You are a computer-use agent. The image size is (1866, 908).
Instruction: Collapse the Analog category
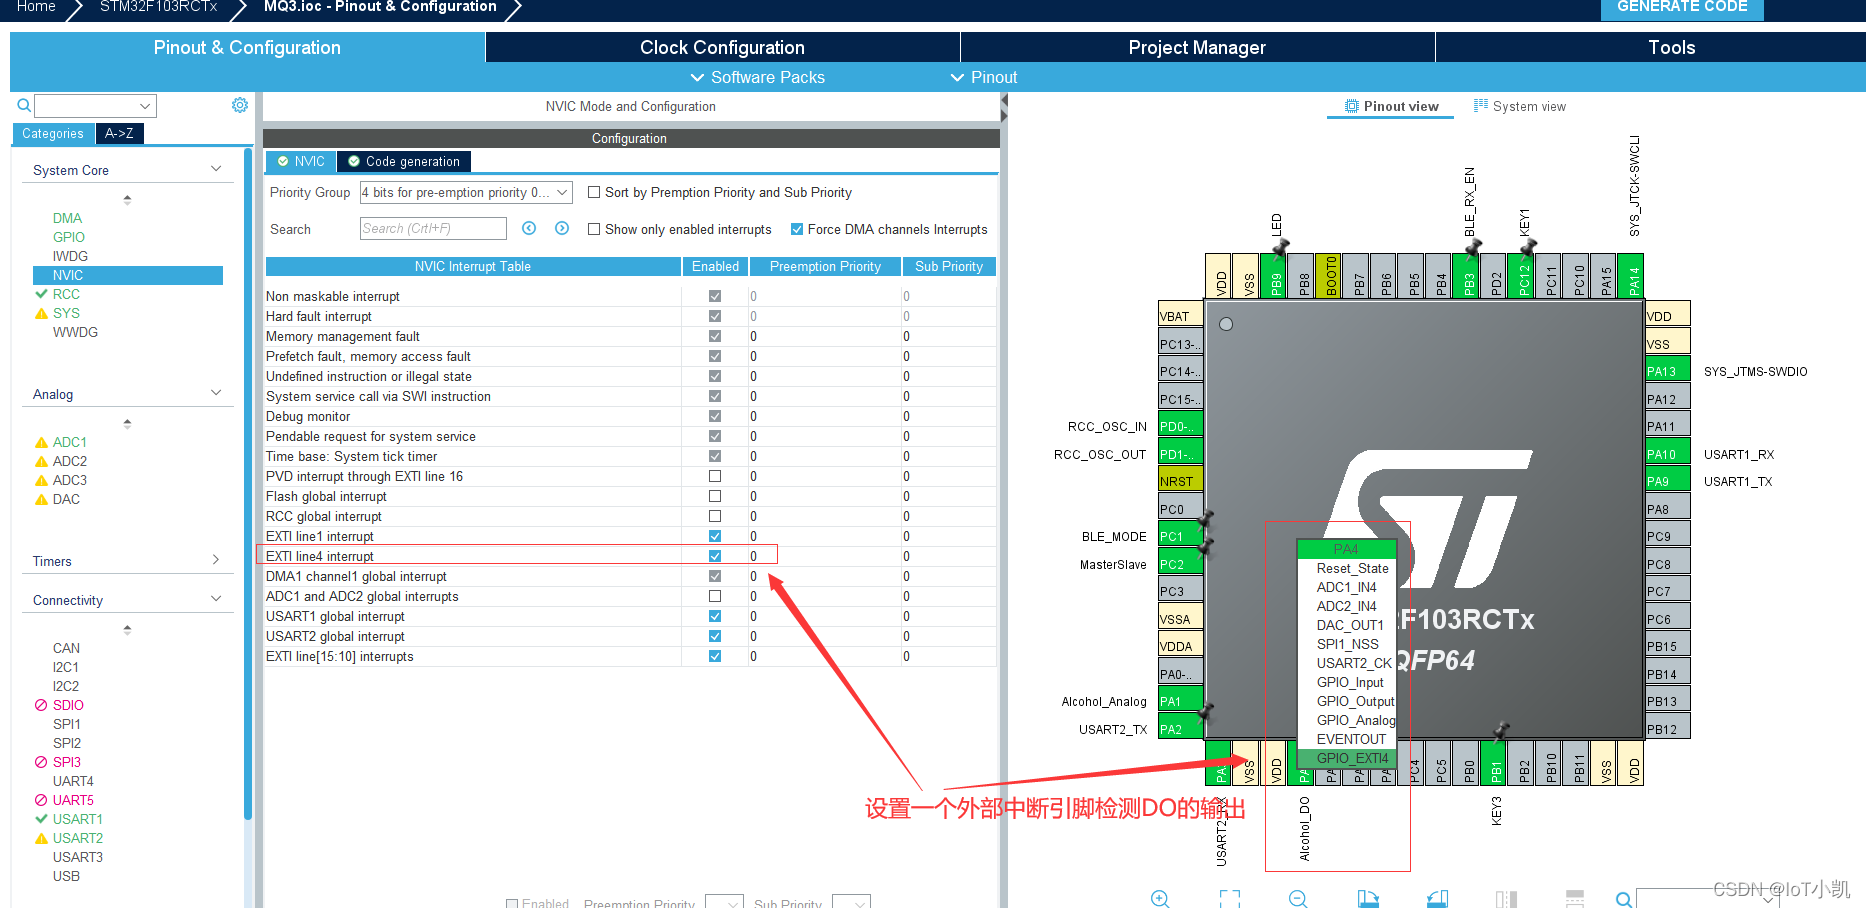pyautogui.click(x=216, y=393)
